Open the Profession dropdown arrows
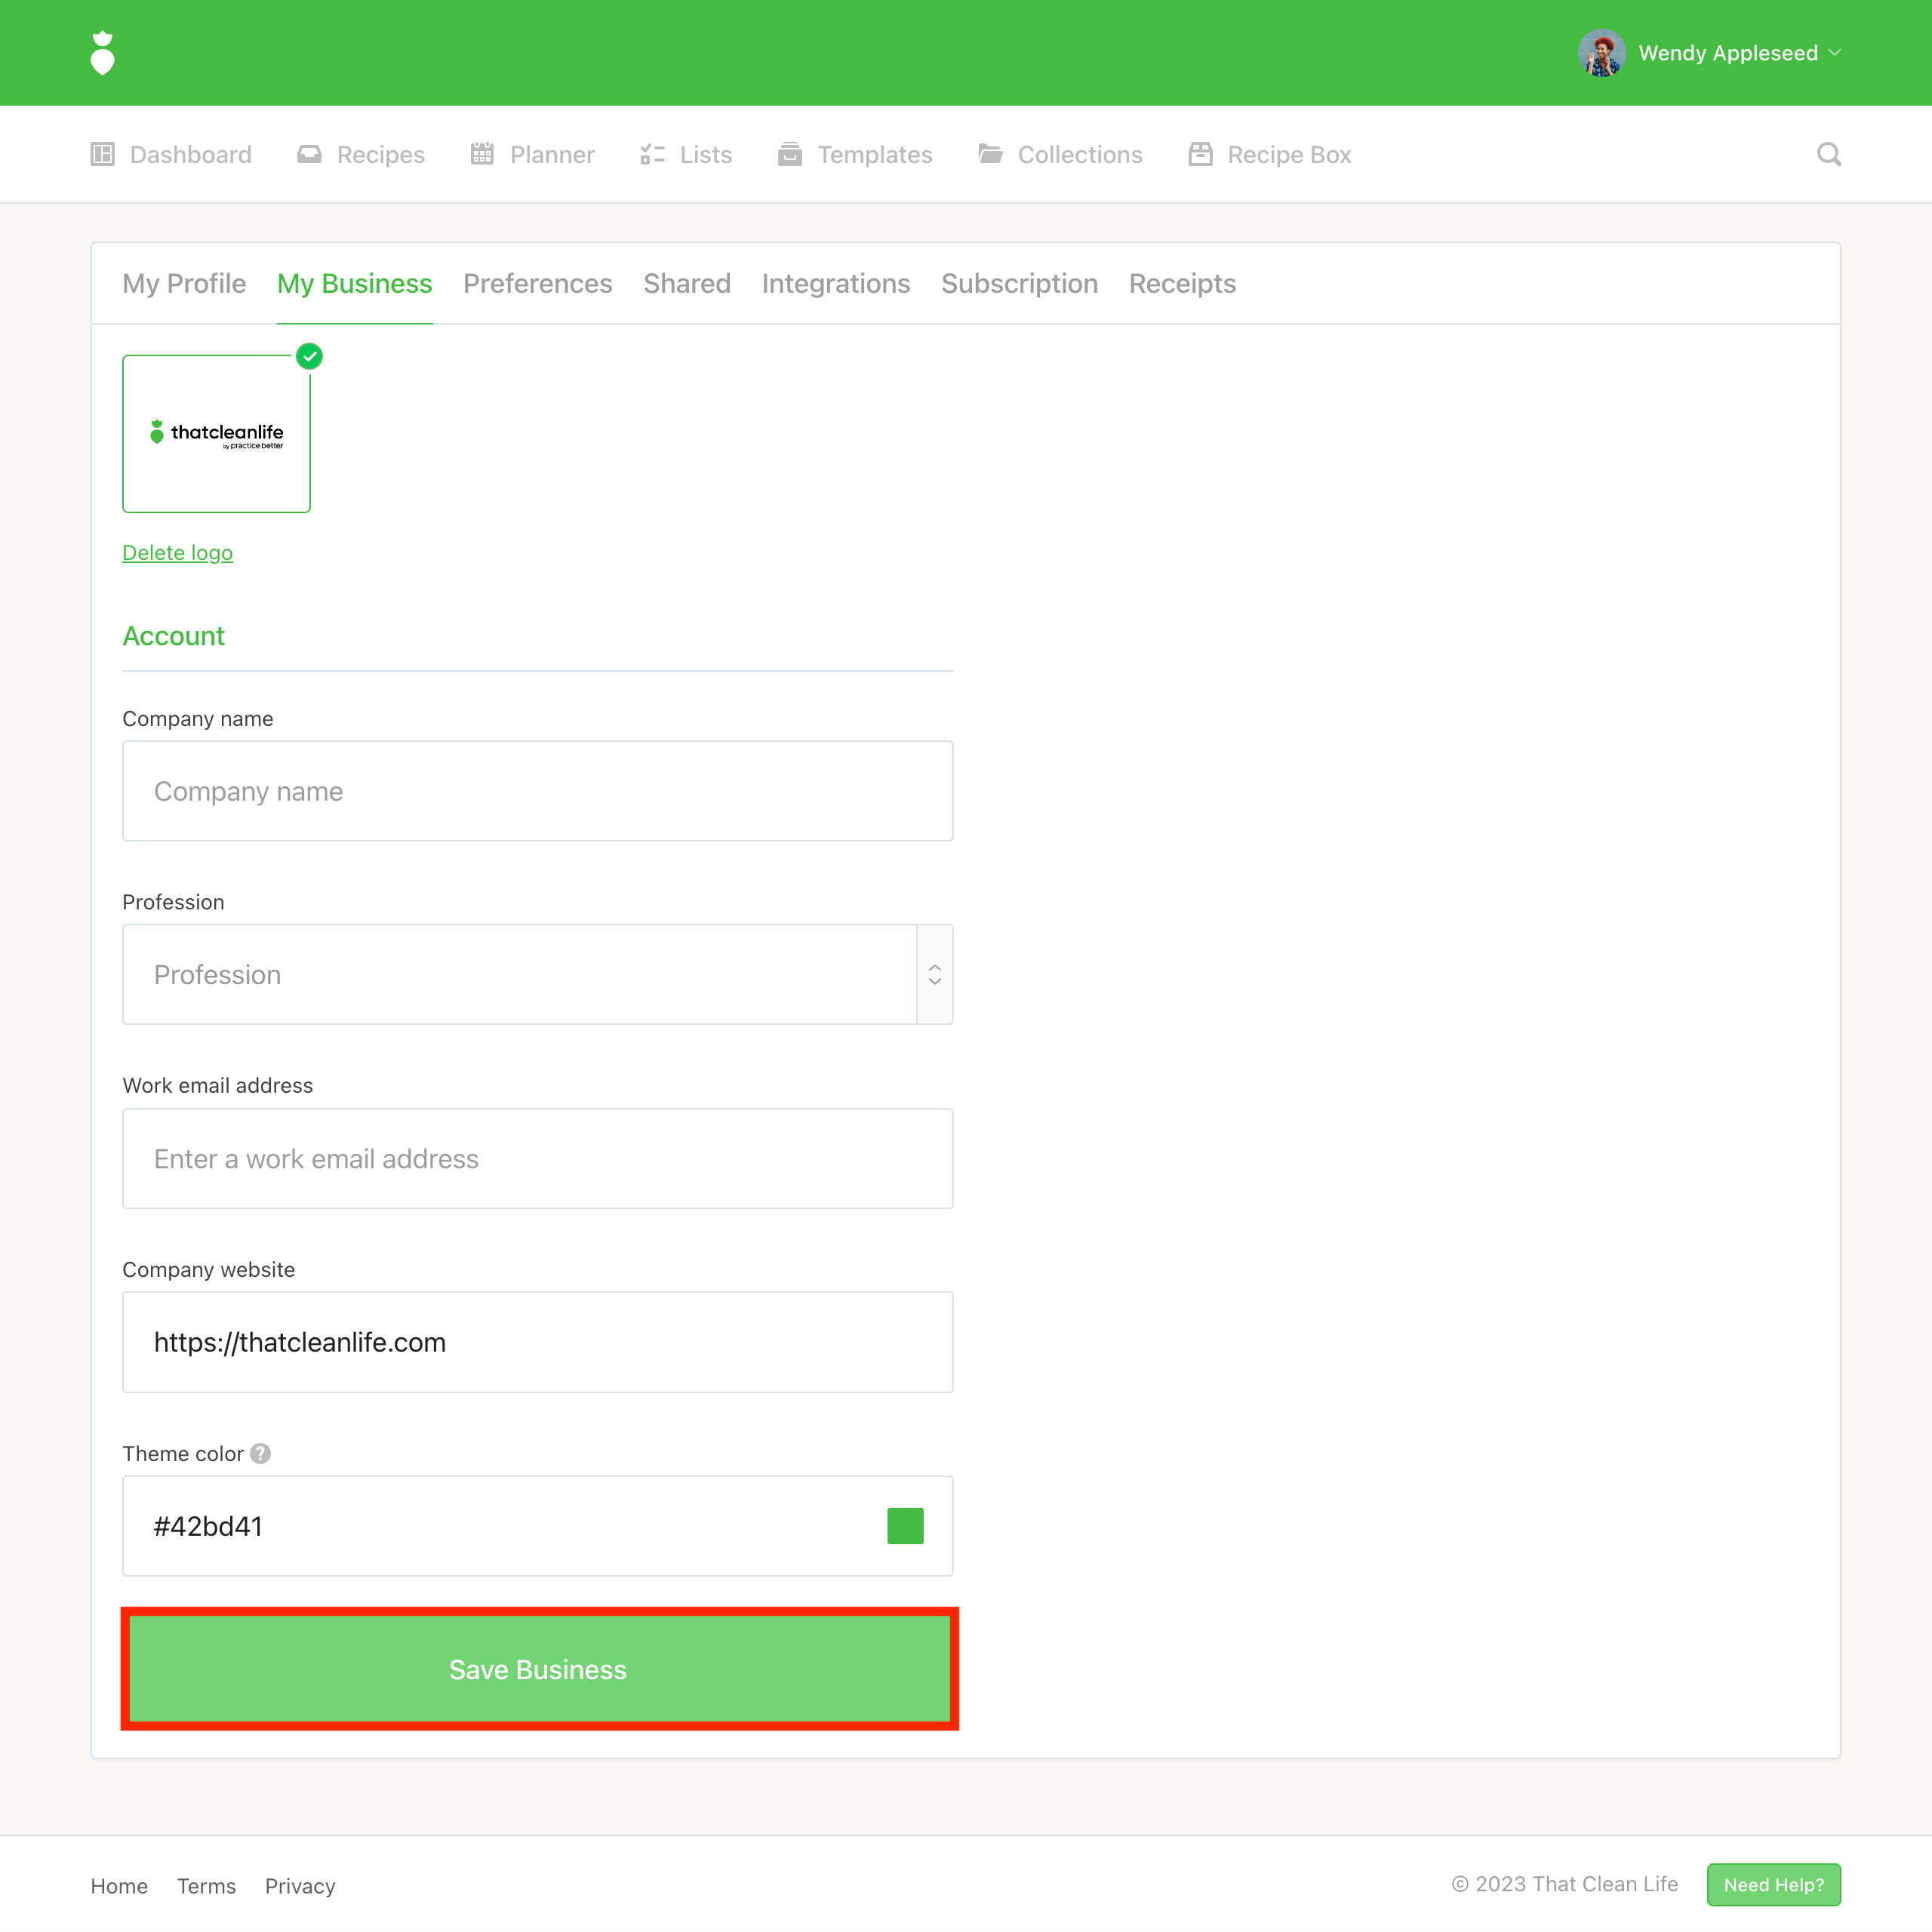 [934, 974]
